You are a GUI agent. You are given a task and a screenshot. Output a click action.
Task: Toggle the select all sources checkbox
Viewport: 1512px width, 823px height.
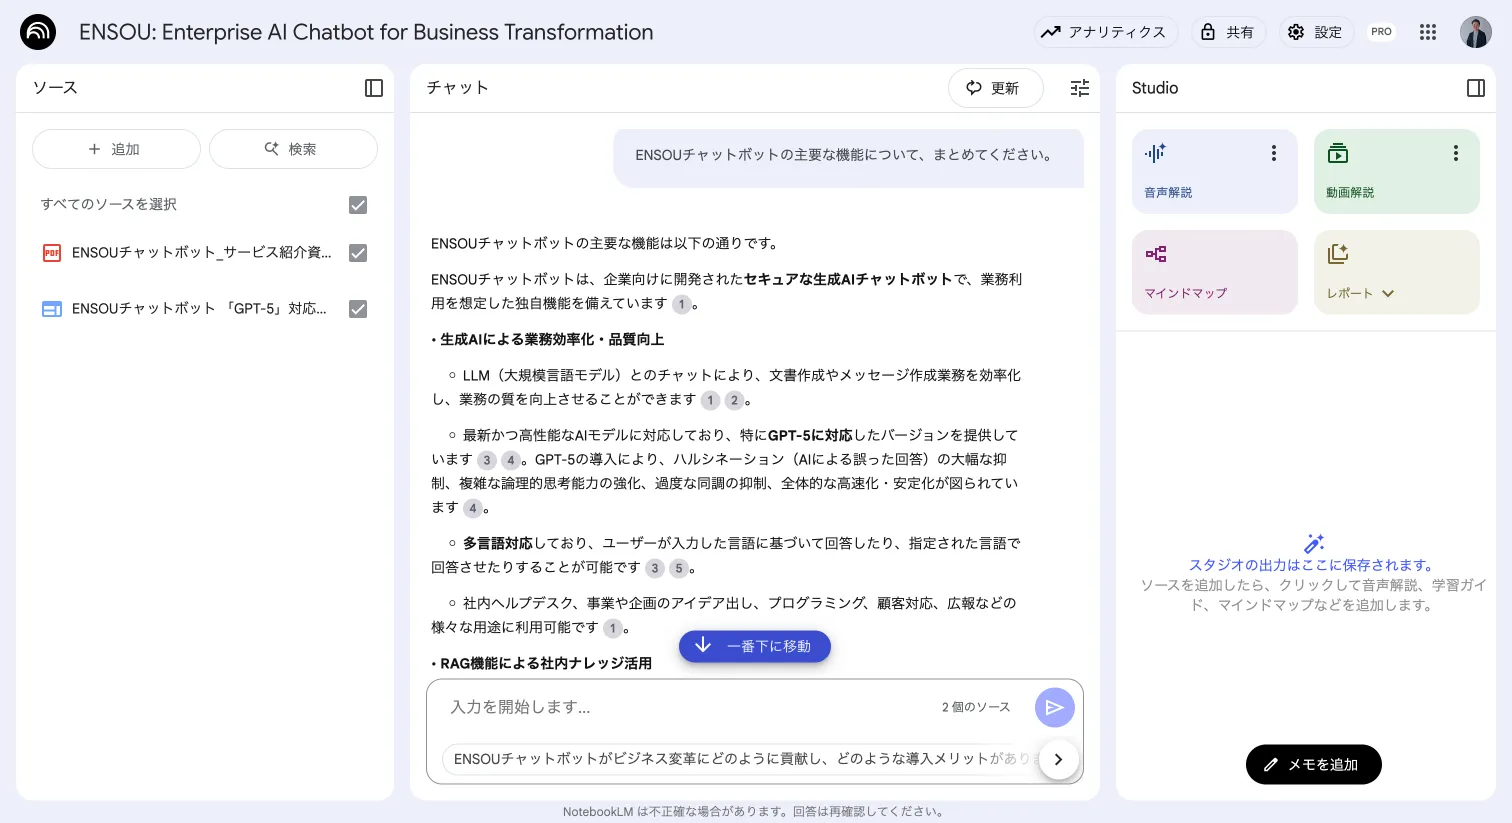click(x=358, y=205)
